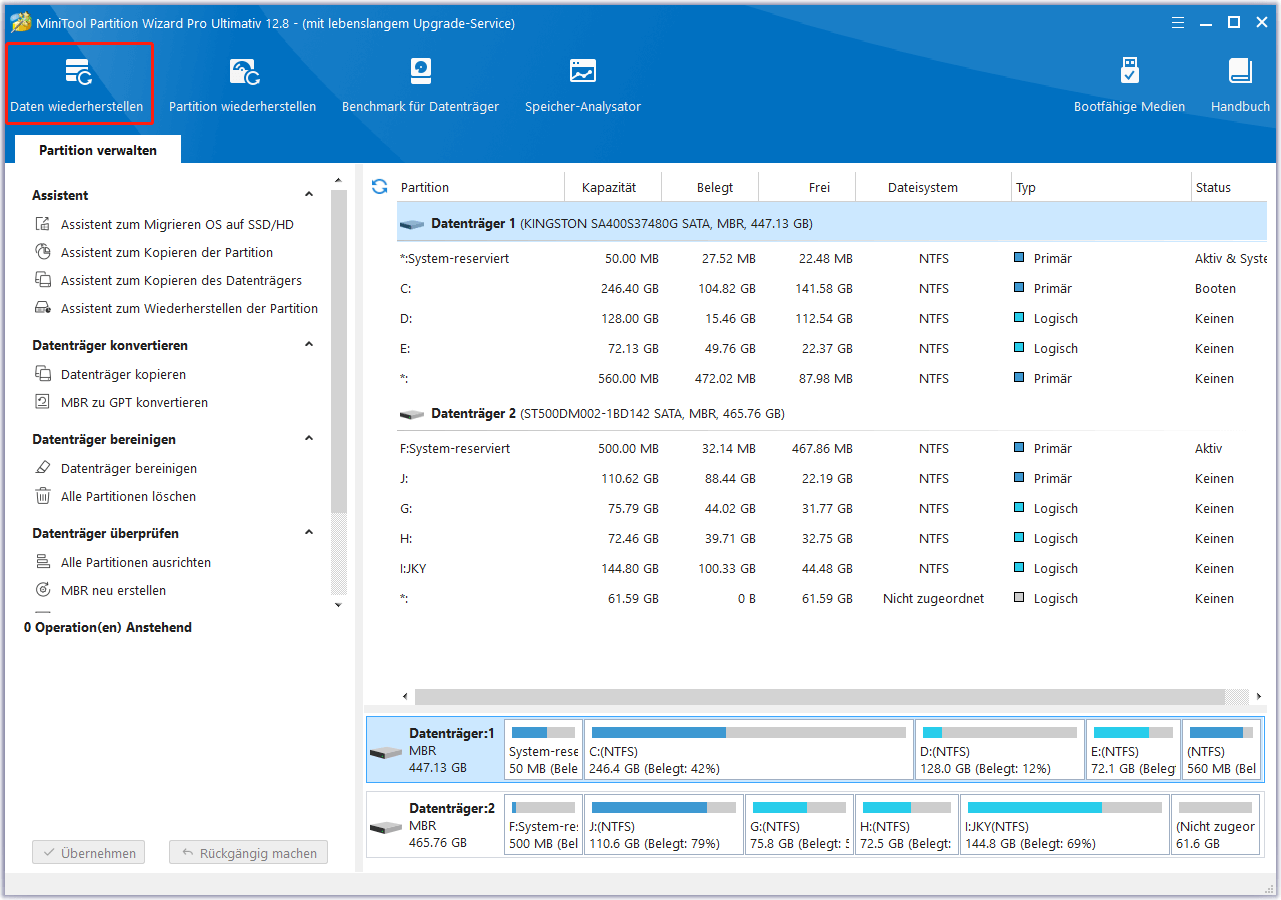Screen dimensions: 1281x900
Task: Select partition D: row
Action: coord(831,319)
